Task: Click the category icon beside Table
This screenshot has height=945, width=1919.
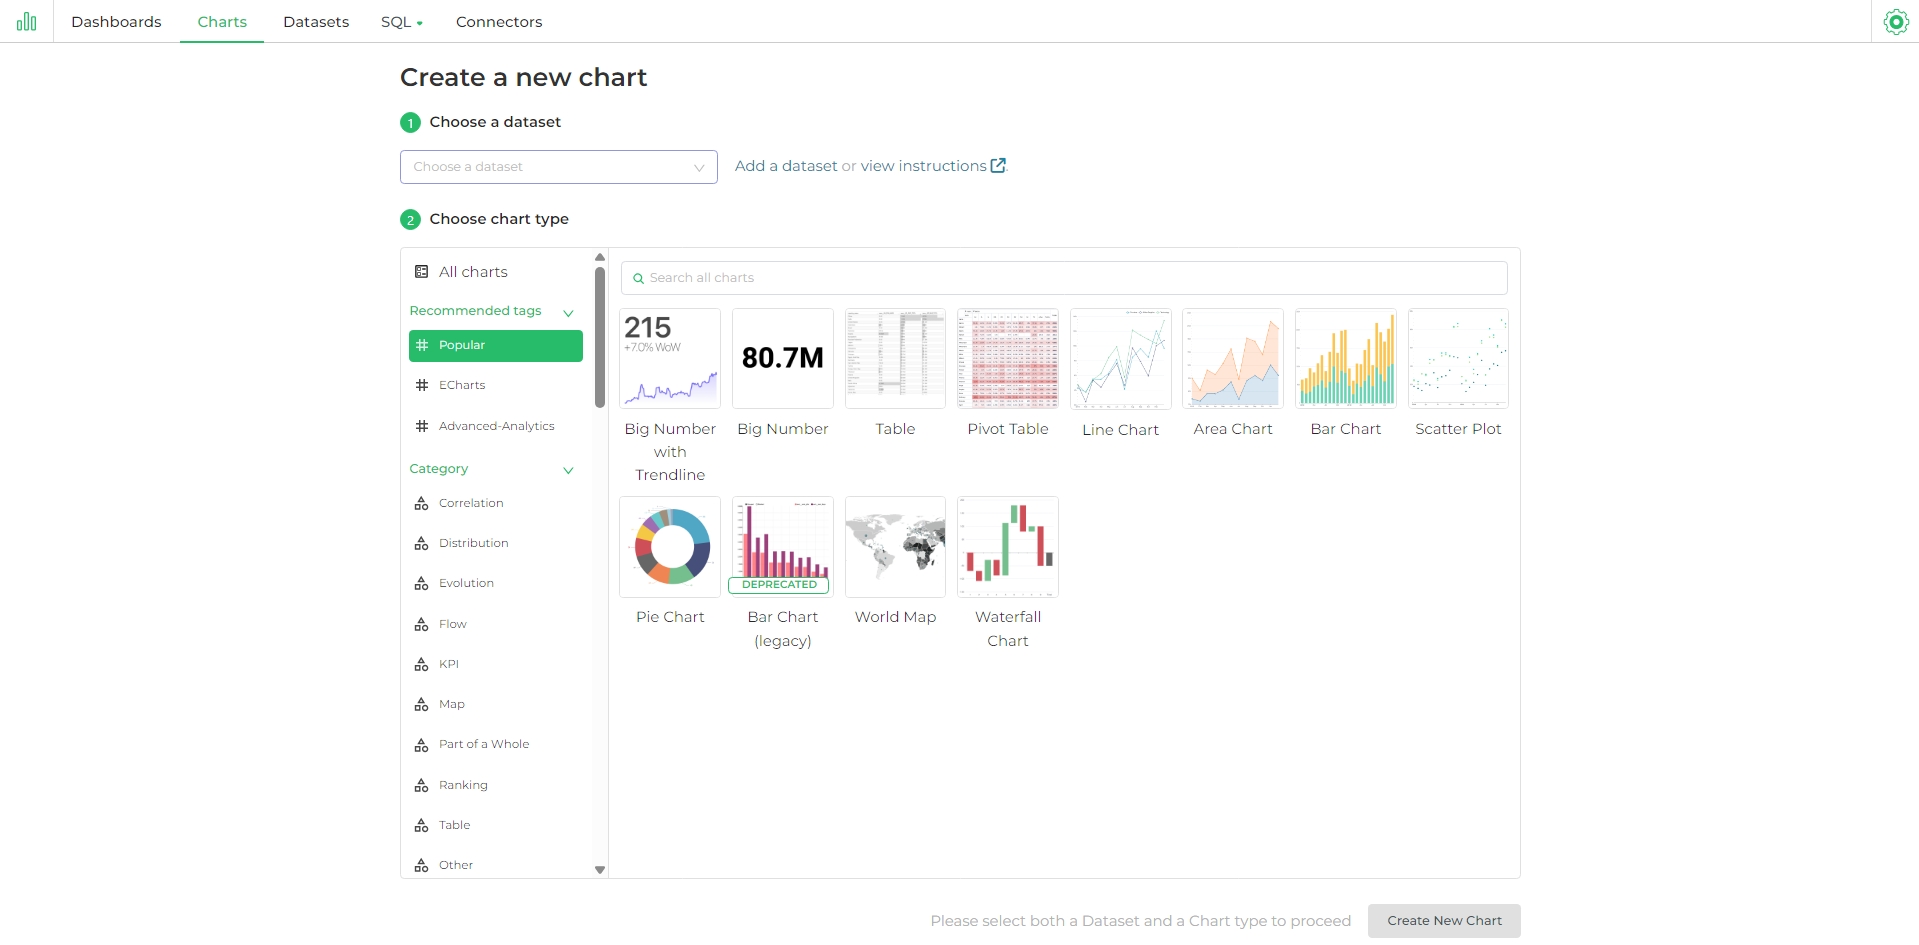Action: point(422,825)
